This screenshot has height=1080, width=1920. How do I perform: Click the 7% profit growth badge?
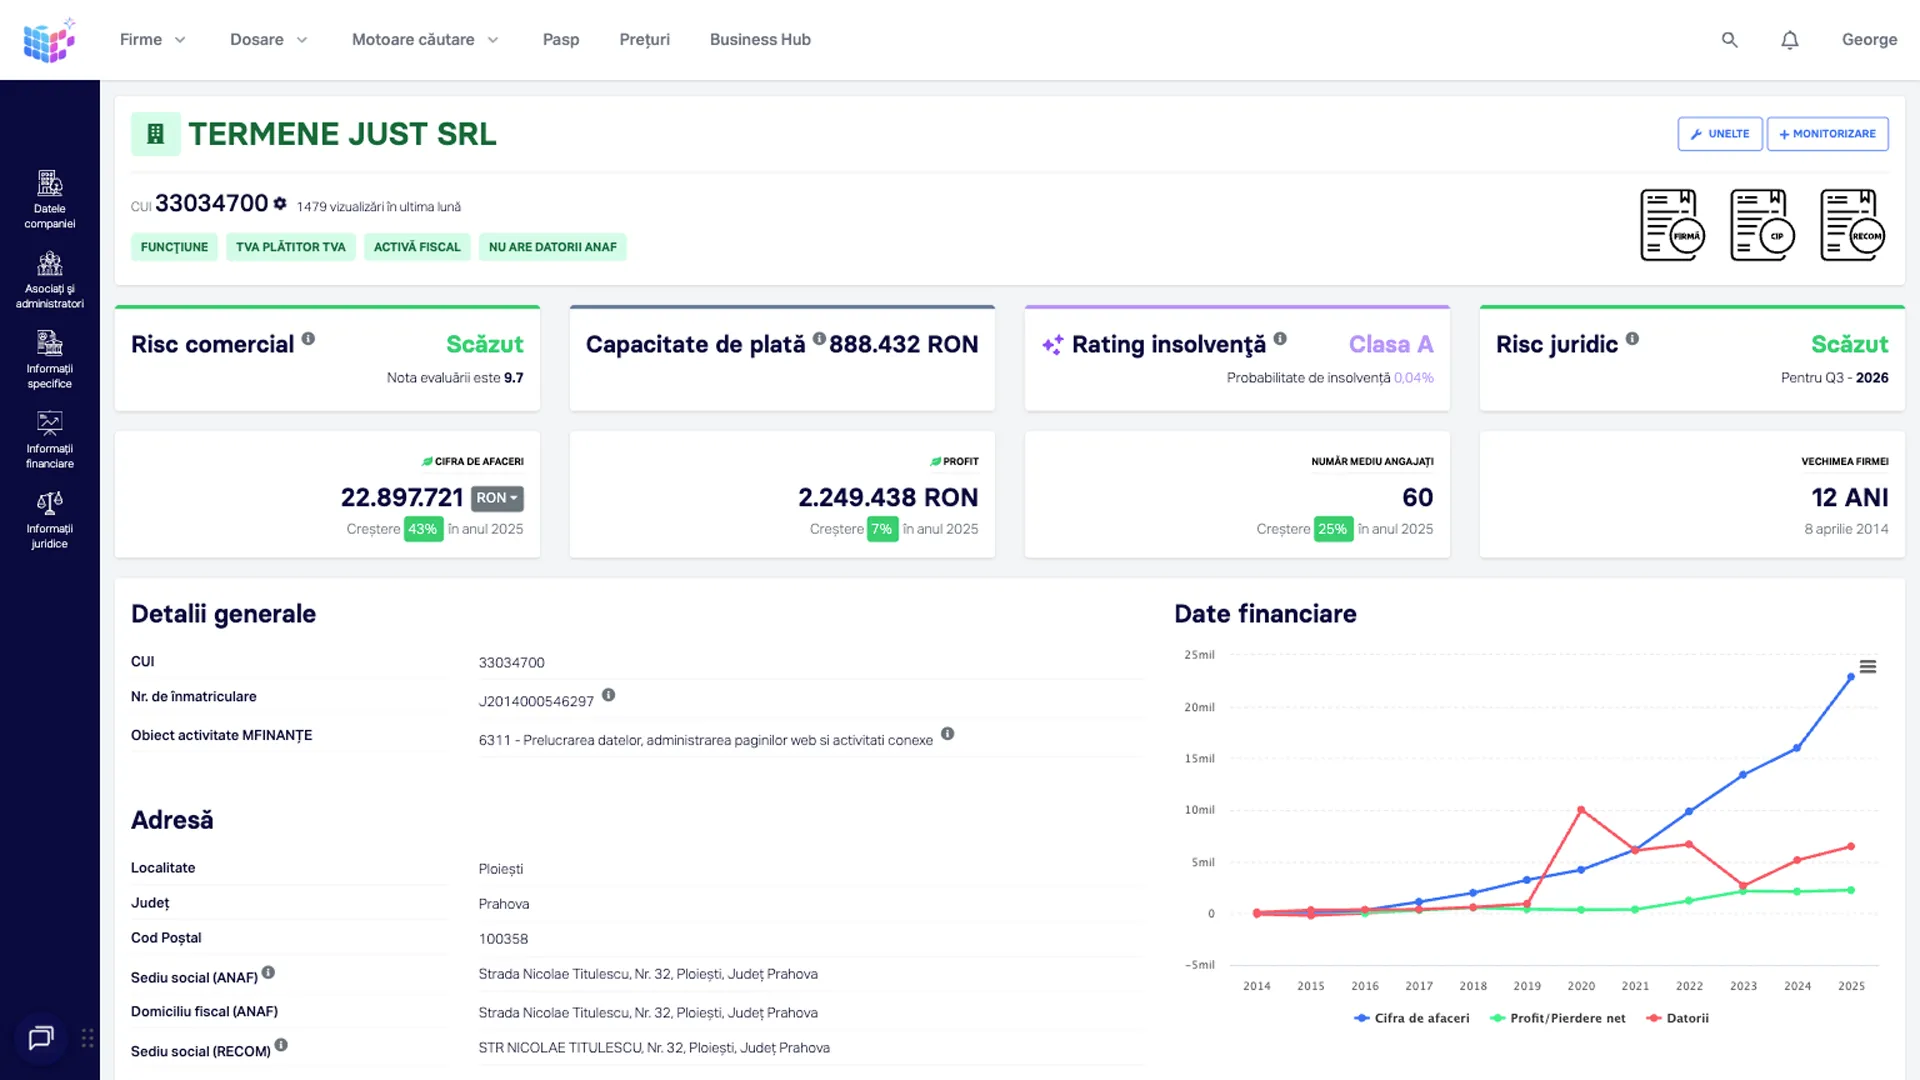click(882, 529)
